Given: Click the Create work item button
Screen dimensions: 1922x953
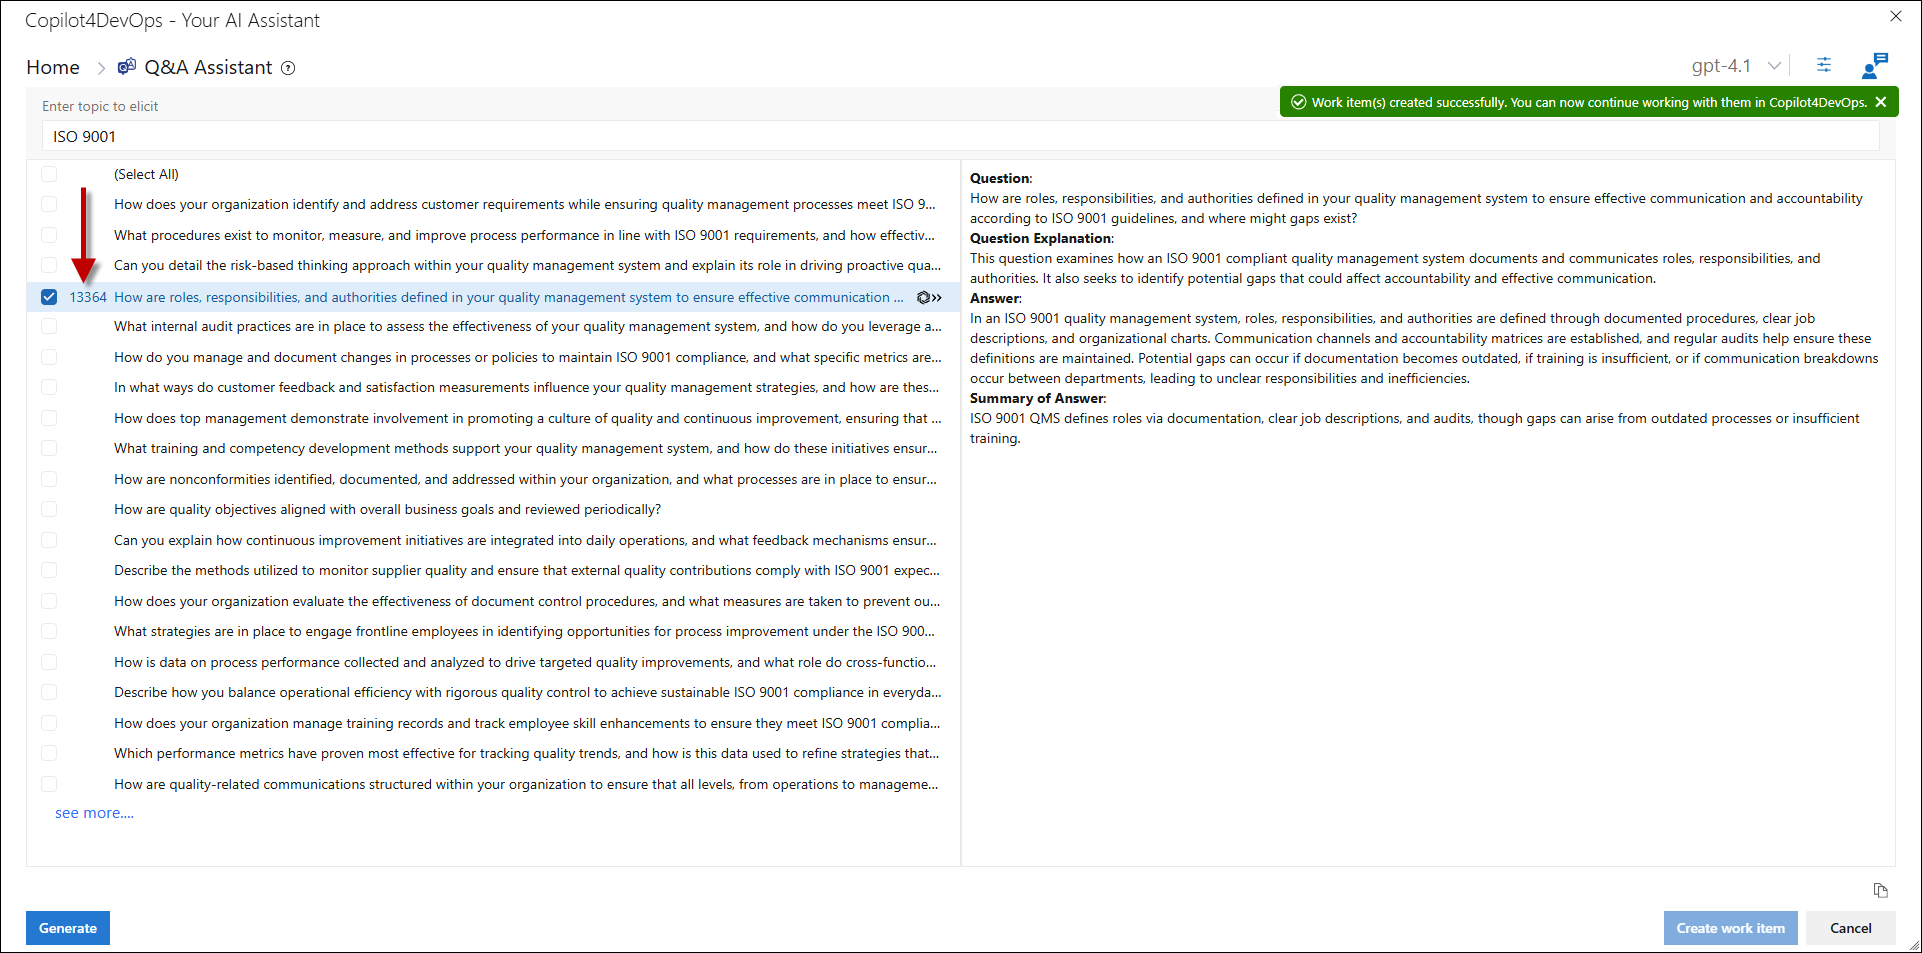Looking at the screenshot, I should click(1730, 928).
